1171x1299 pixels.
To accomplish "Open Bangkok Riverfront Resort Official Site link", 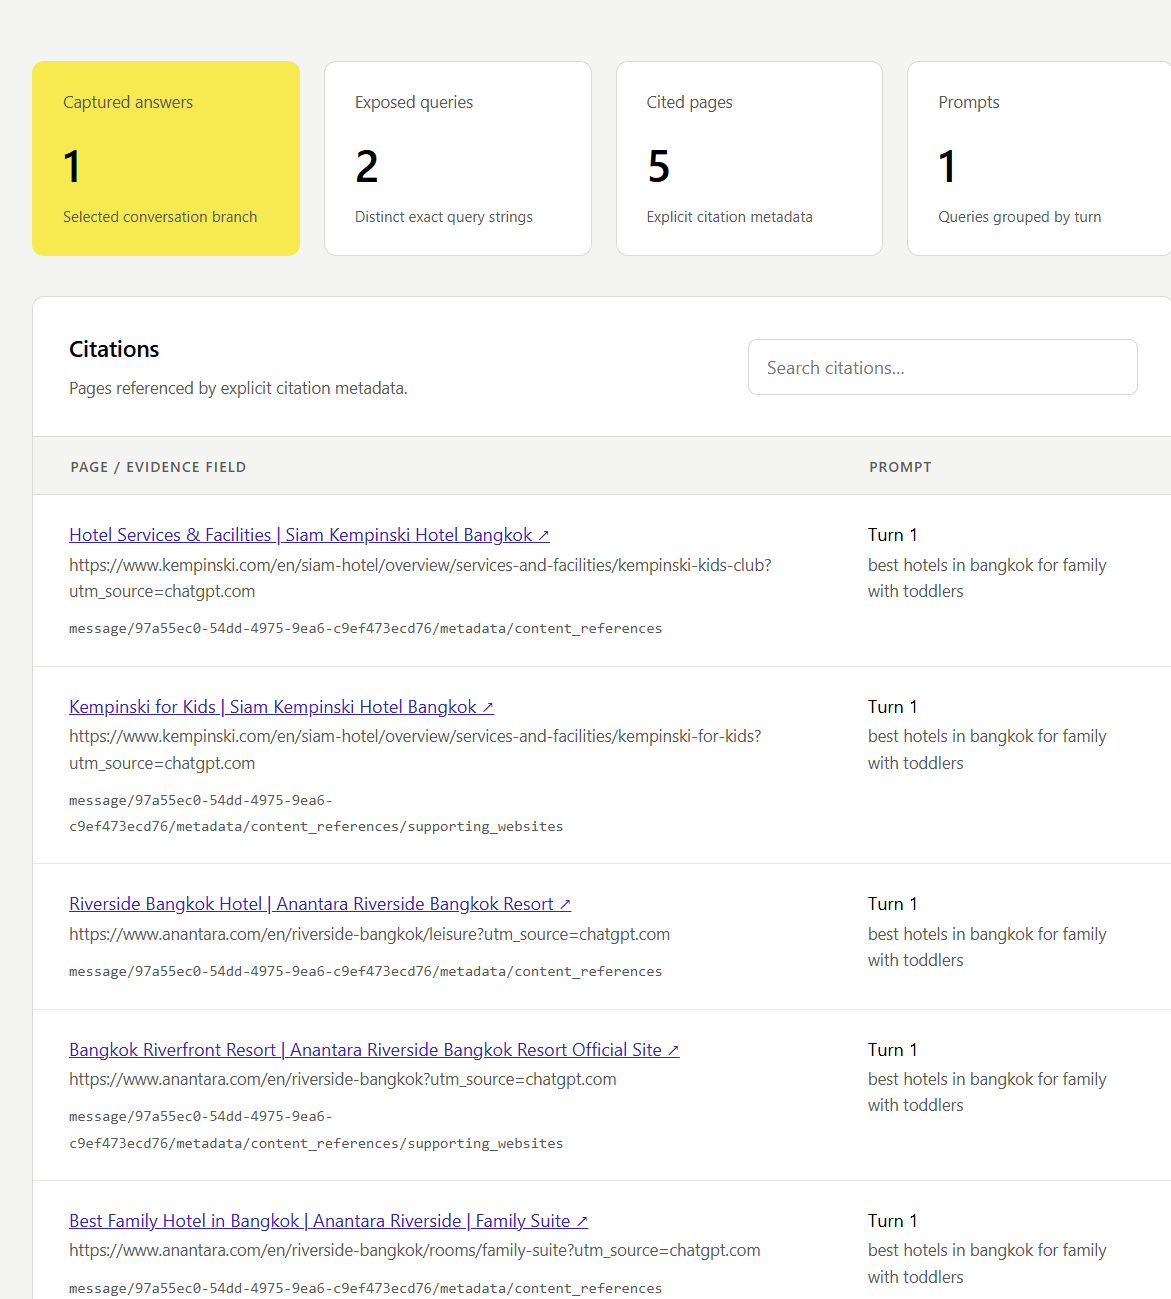I will point(374,1050).
